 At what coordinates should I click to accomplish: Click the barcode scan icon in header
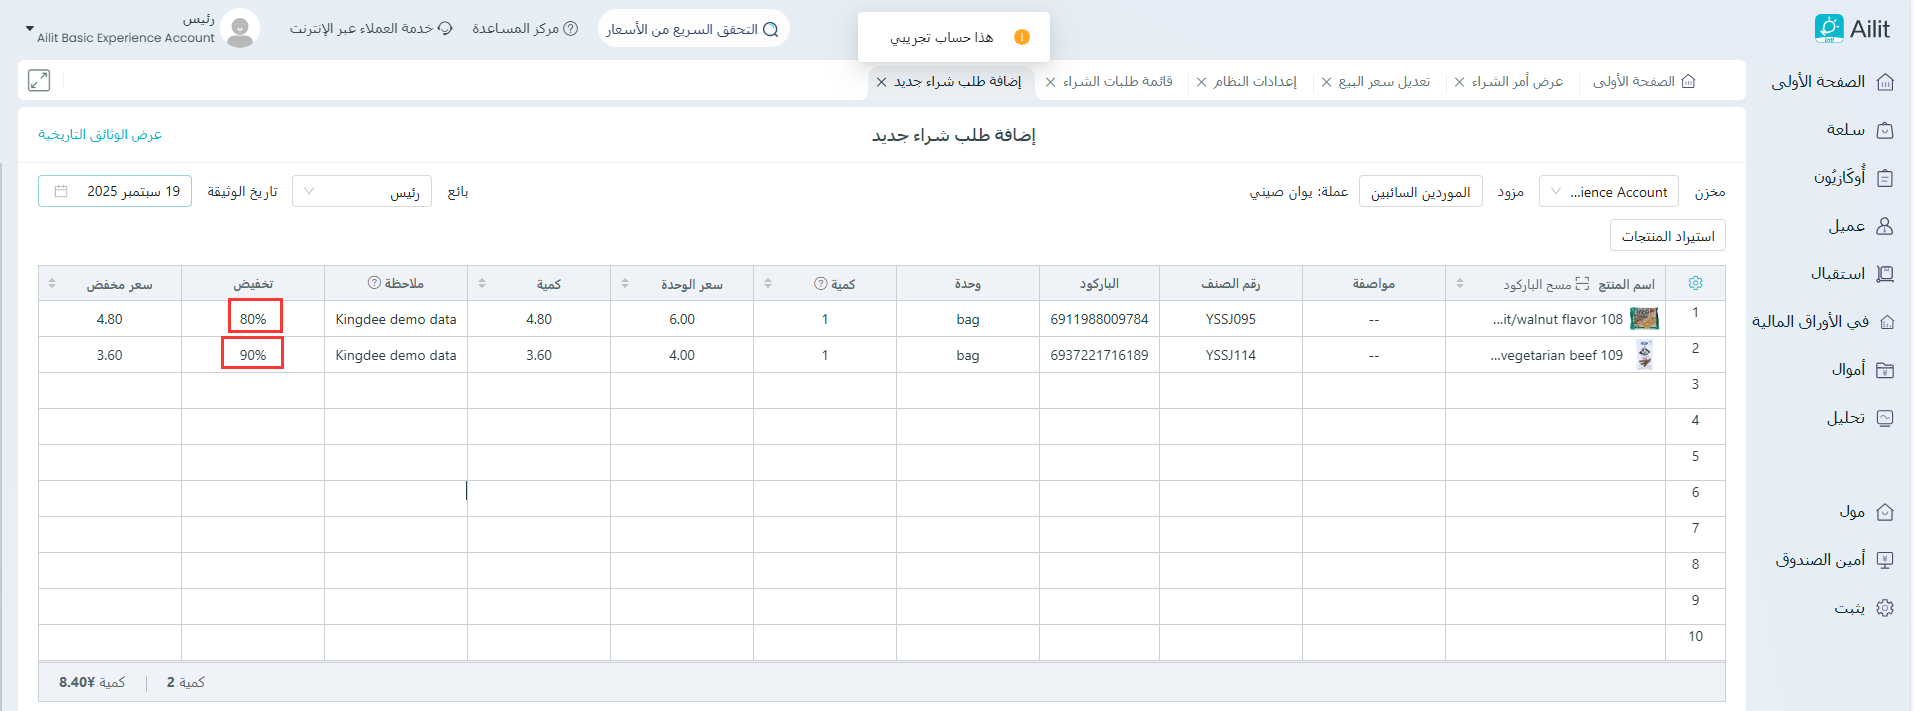[x=1582, y=284]
